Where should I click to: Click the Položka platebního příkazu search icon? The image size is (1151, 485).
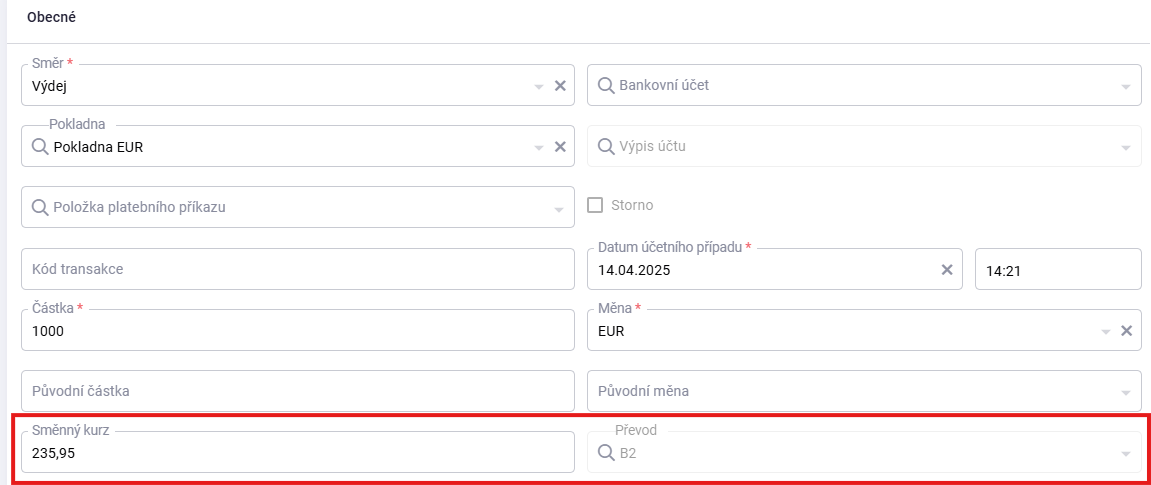click(x=40, y=207)
